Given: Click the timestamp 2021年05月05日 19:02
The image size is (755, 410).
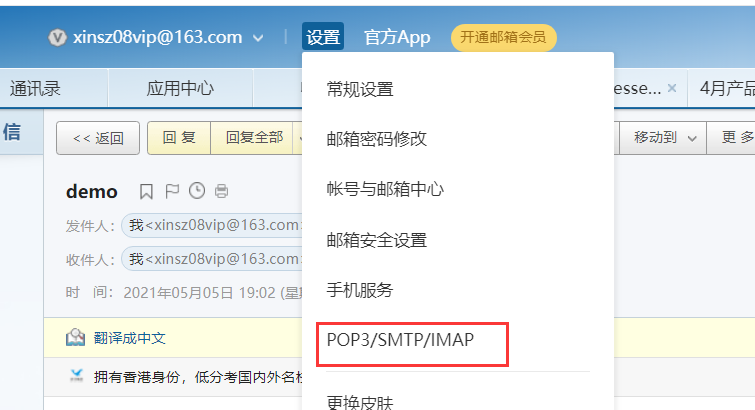Looking at the screenshot, I should [x=199, y=292].
